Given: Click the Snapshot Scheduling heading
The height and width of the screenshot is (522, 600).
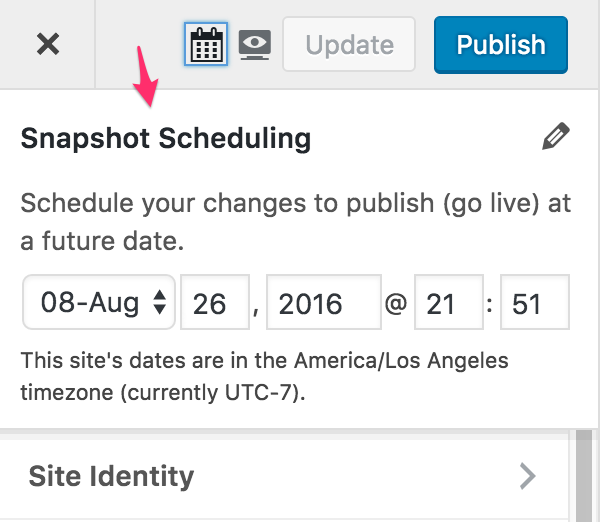Looking at the screenshot, I should [x=166, y=138].
